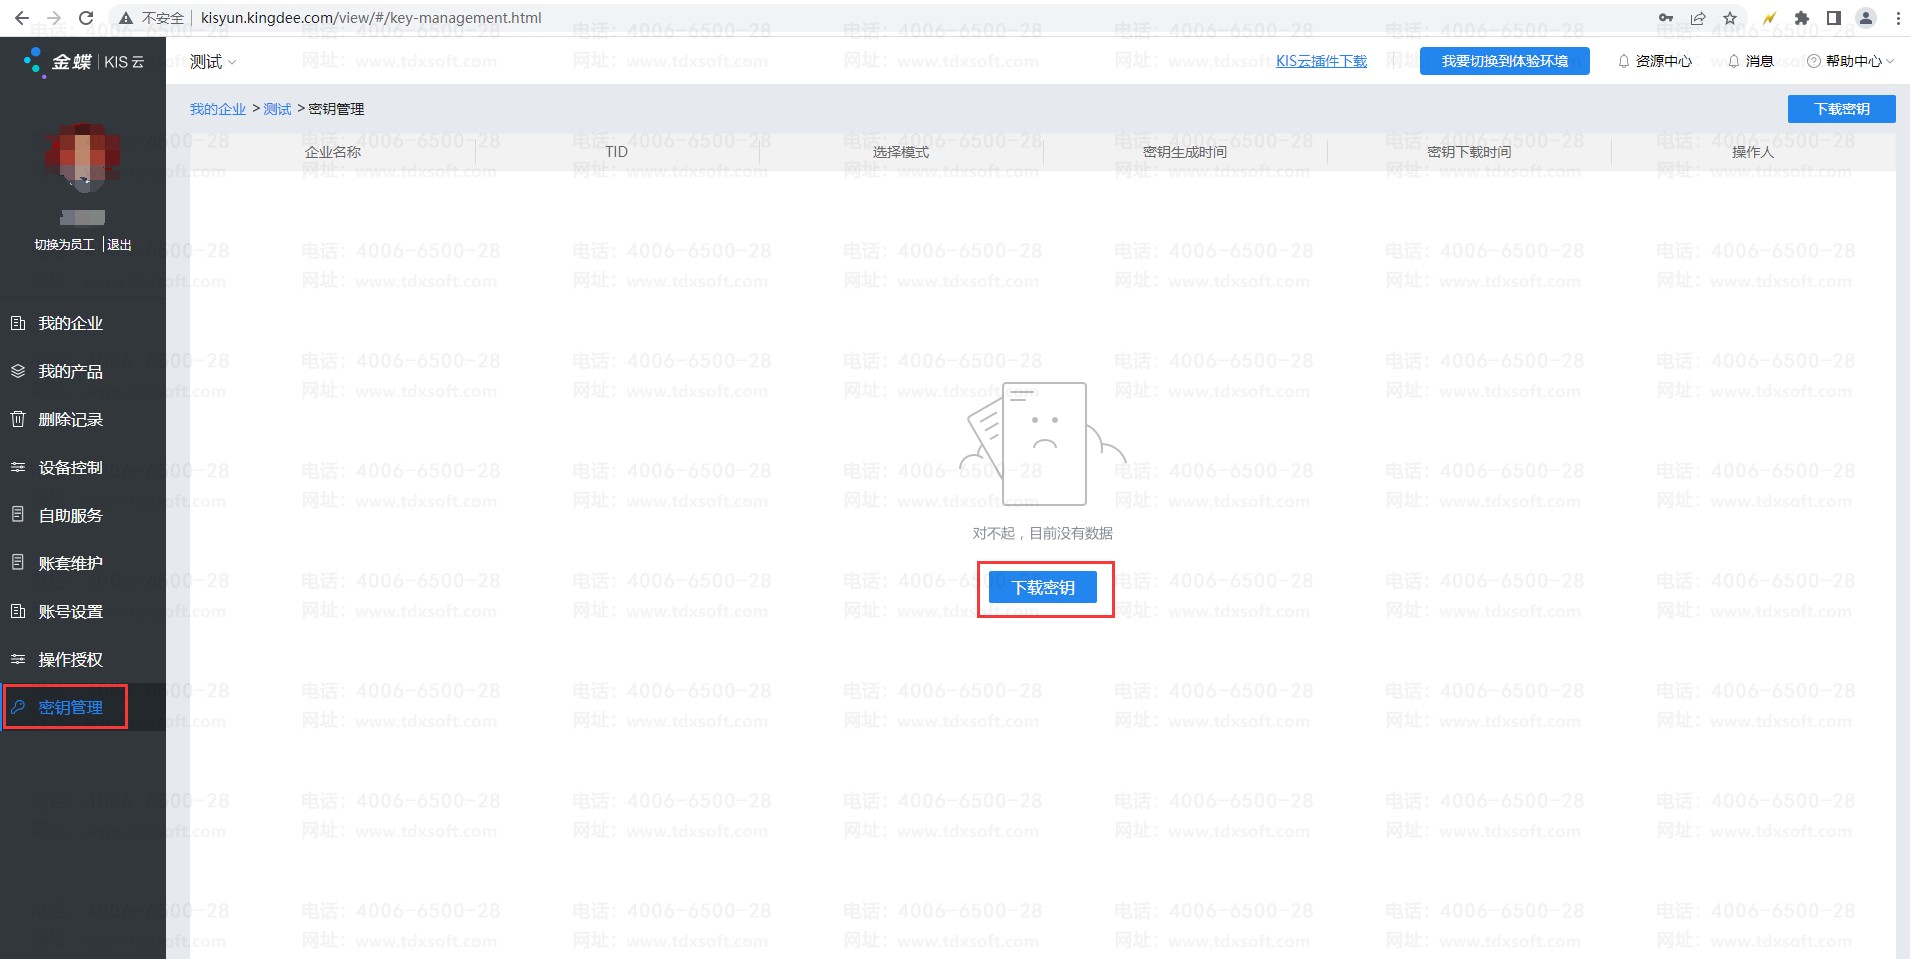
Task: Click the trash icon for 删除记录
Action: point(18,419)
